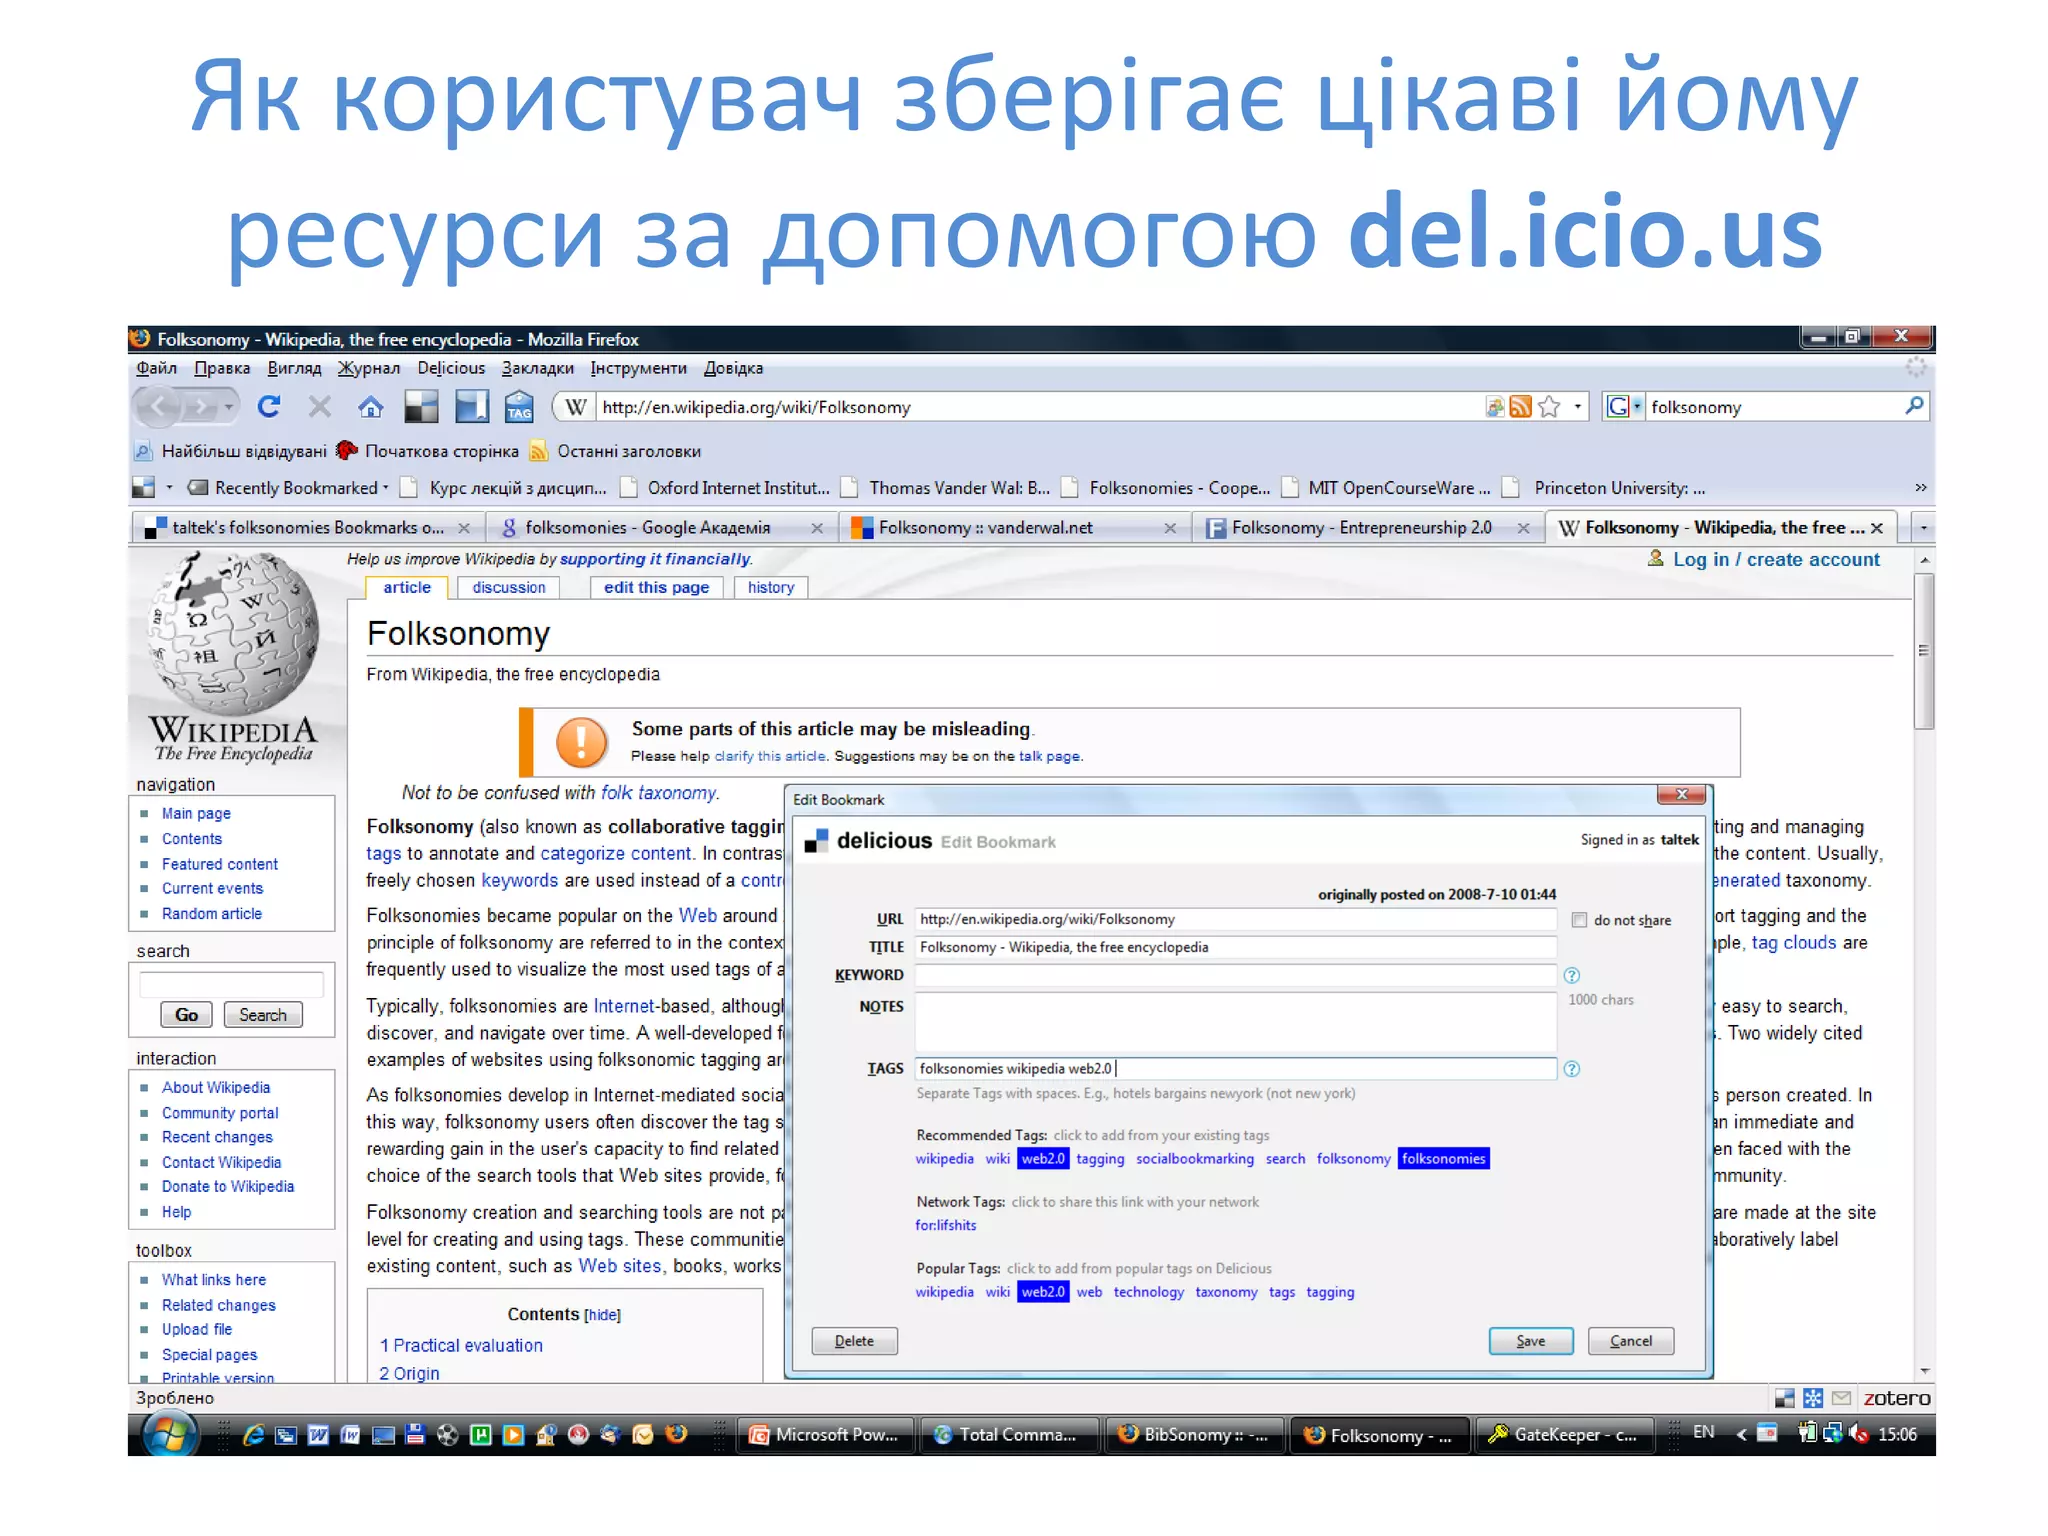
Task: Click the page vertical scrollbar thumb
Action: click(1923, 651)
